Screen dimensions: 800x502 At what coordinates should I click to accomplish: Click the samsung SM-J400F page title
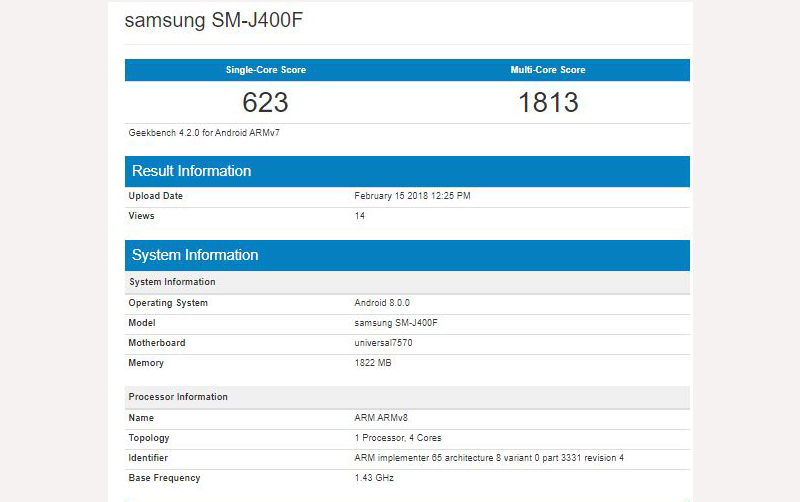coord(213,20)
